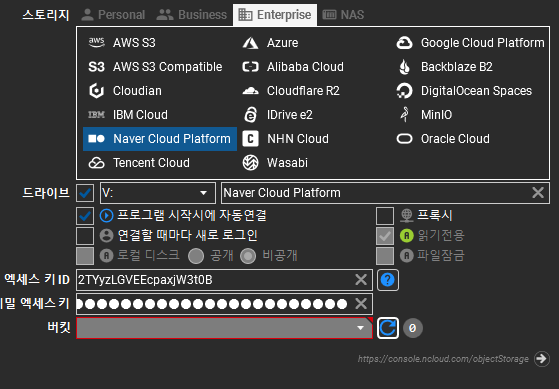Select the 비공개 radio button
The image size is (559, 389).
[248, 256]
